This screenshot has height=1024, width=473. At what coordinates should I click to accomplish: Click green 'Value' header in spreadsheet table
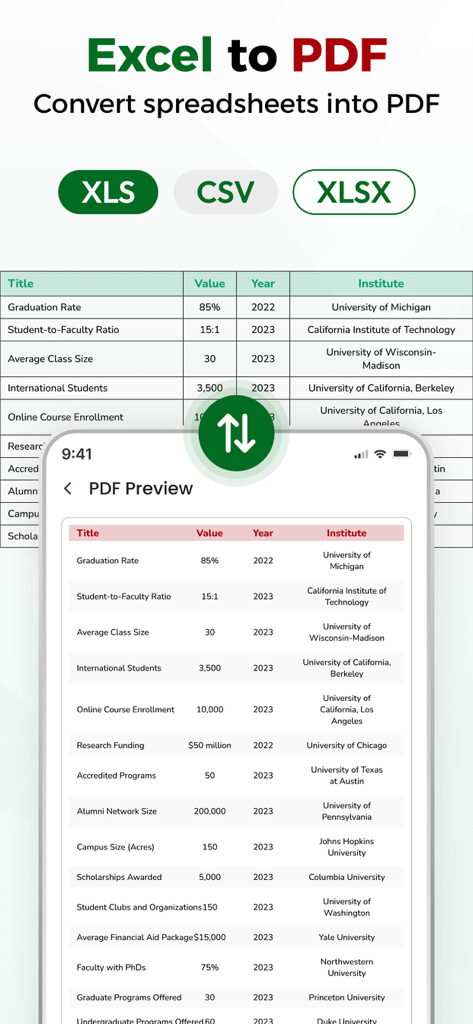(x=210, y=283)
